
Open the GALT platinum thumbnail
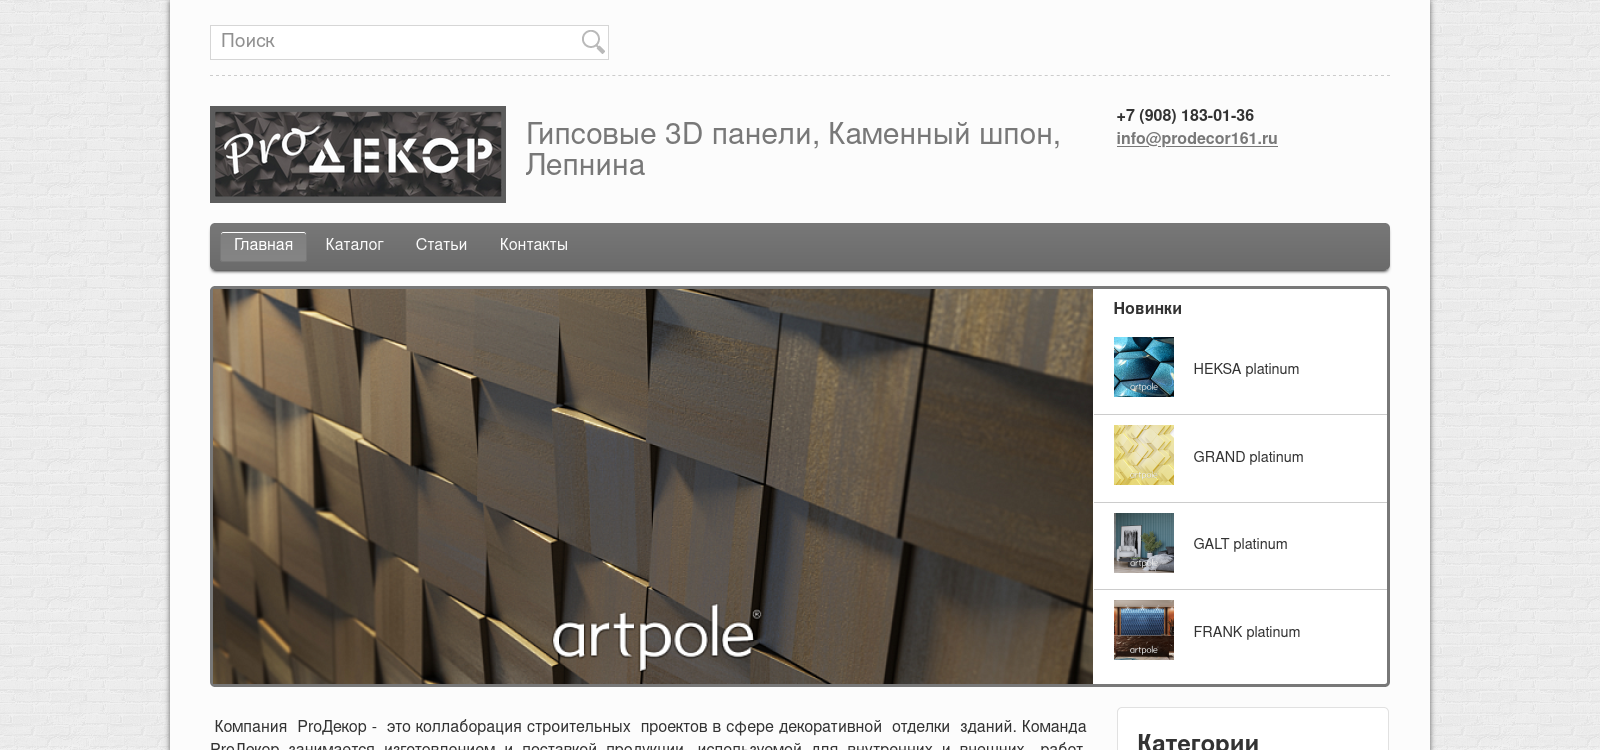[x=1144, y=543]
